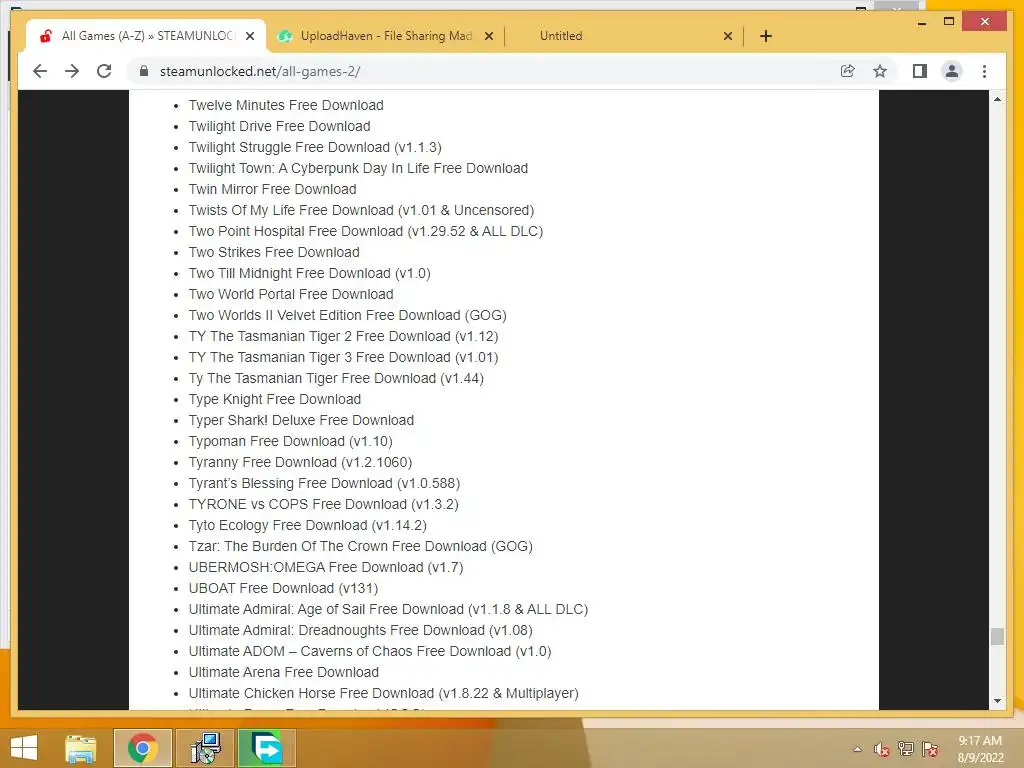The image size is (1024, 768).
Task: Open Twin Mirror Free Download link
Action: click(272, 189)
